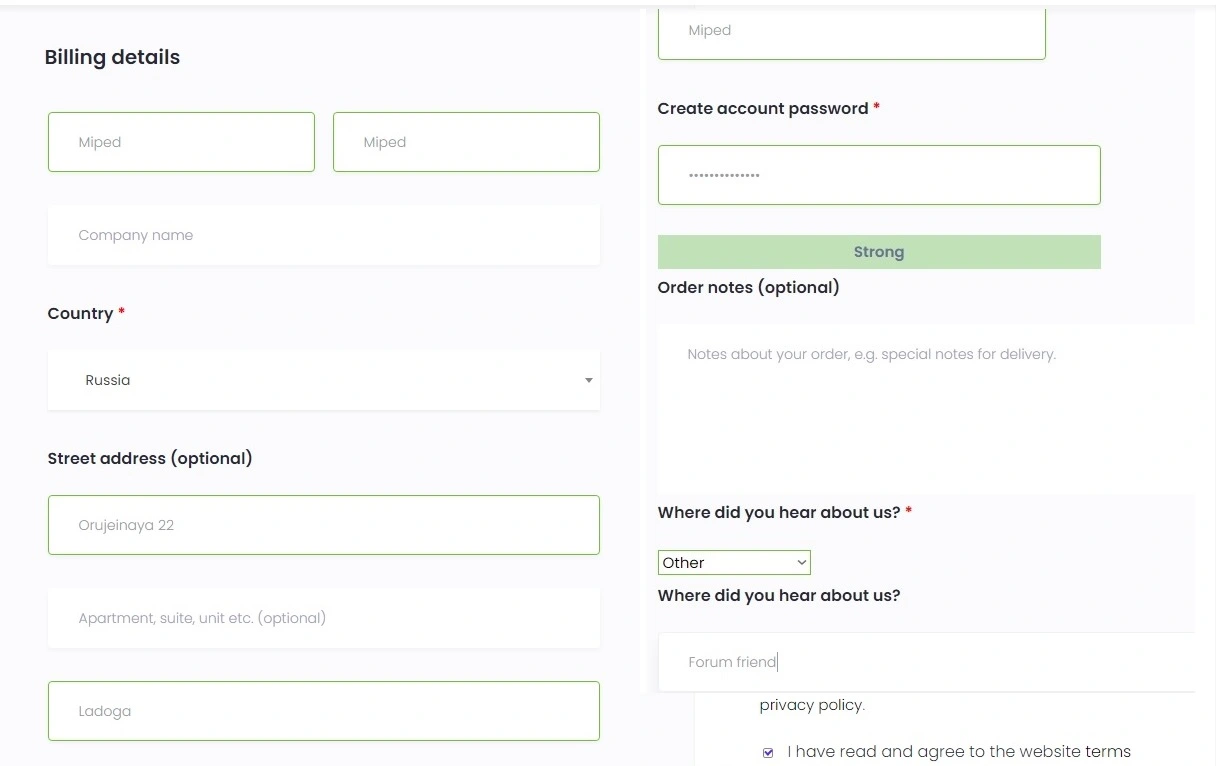Open the Country dropdown showing Russia
This screenshot has height=766, width=1216.
[324, 380]
